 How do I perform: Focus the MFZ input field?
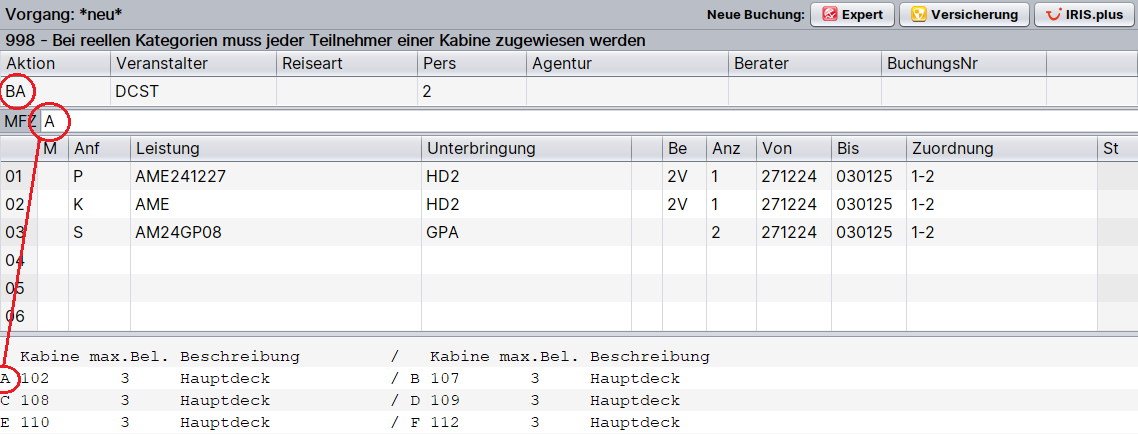click(580, 121)
